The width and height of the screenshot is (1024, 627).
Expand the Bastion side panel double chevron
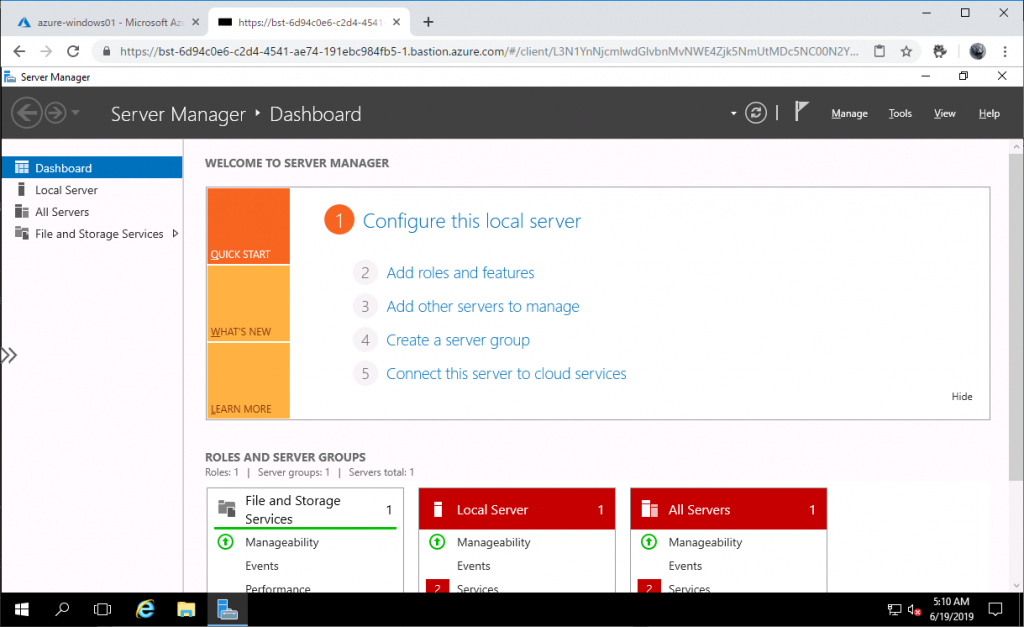9,355
